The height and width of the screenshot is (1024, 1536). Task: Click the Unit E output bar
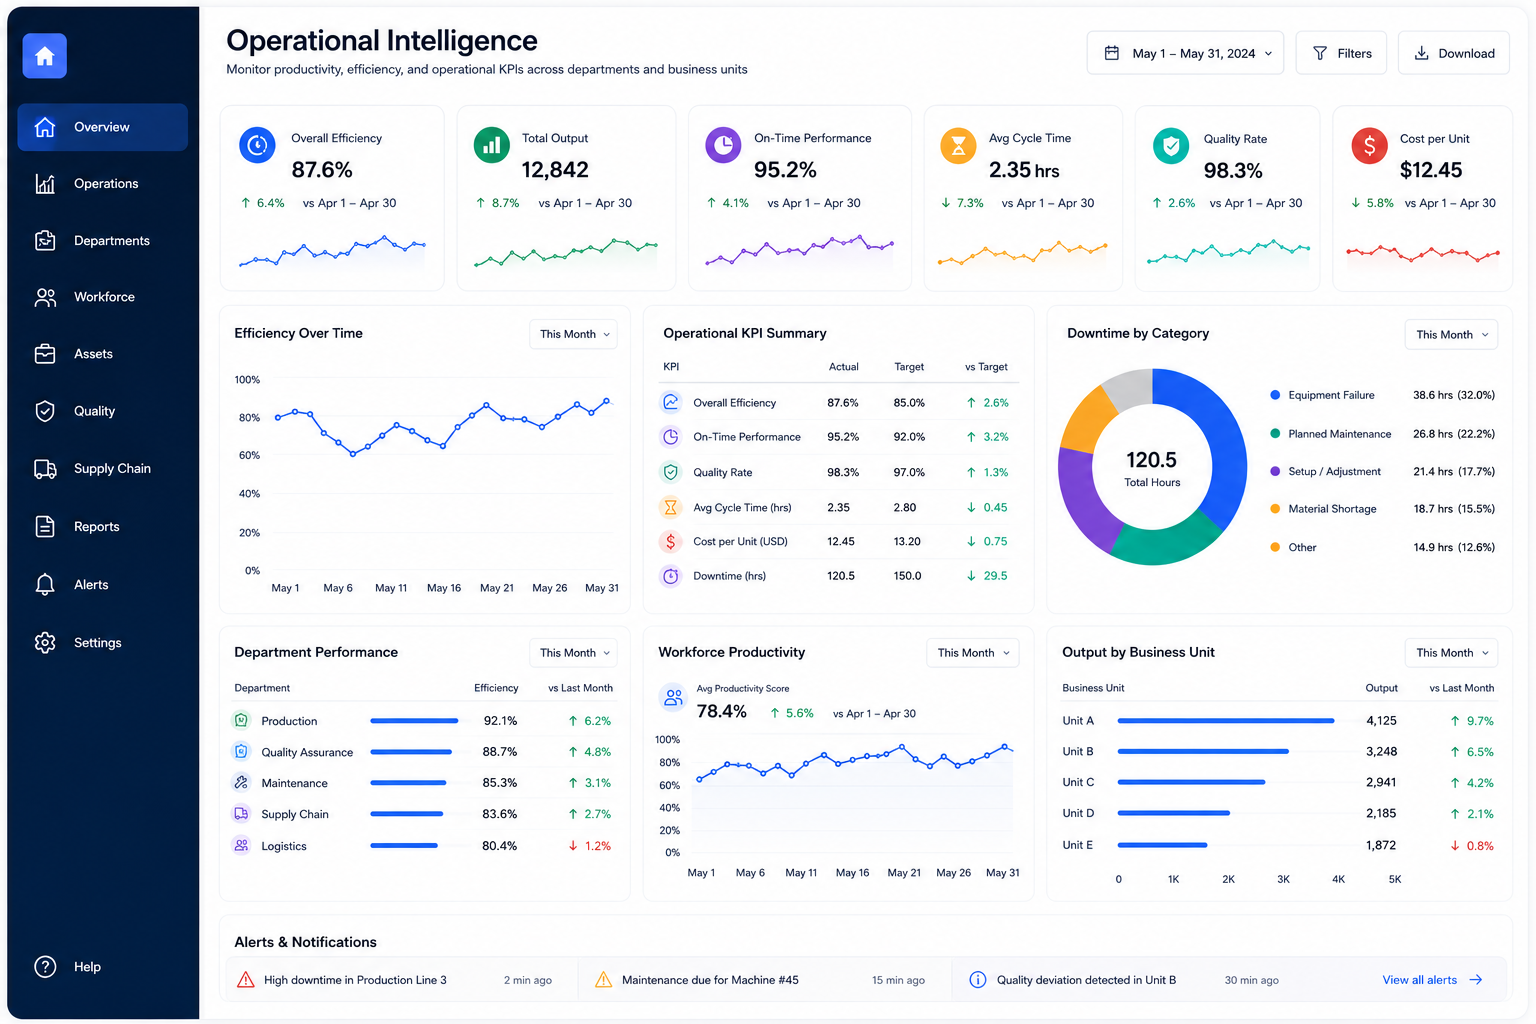pos(1163,845)
